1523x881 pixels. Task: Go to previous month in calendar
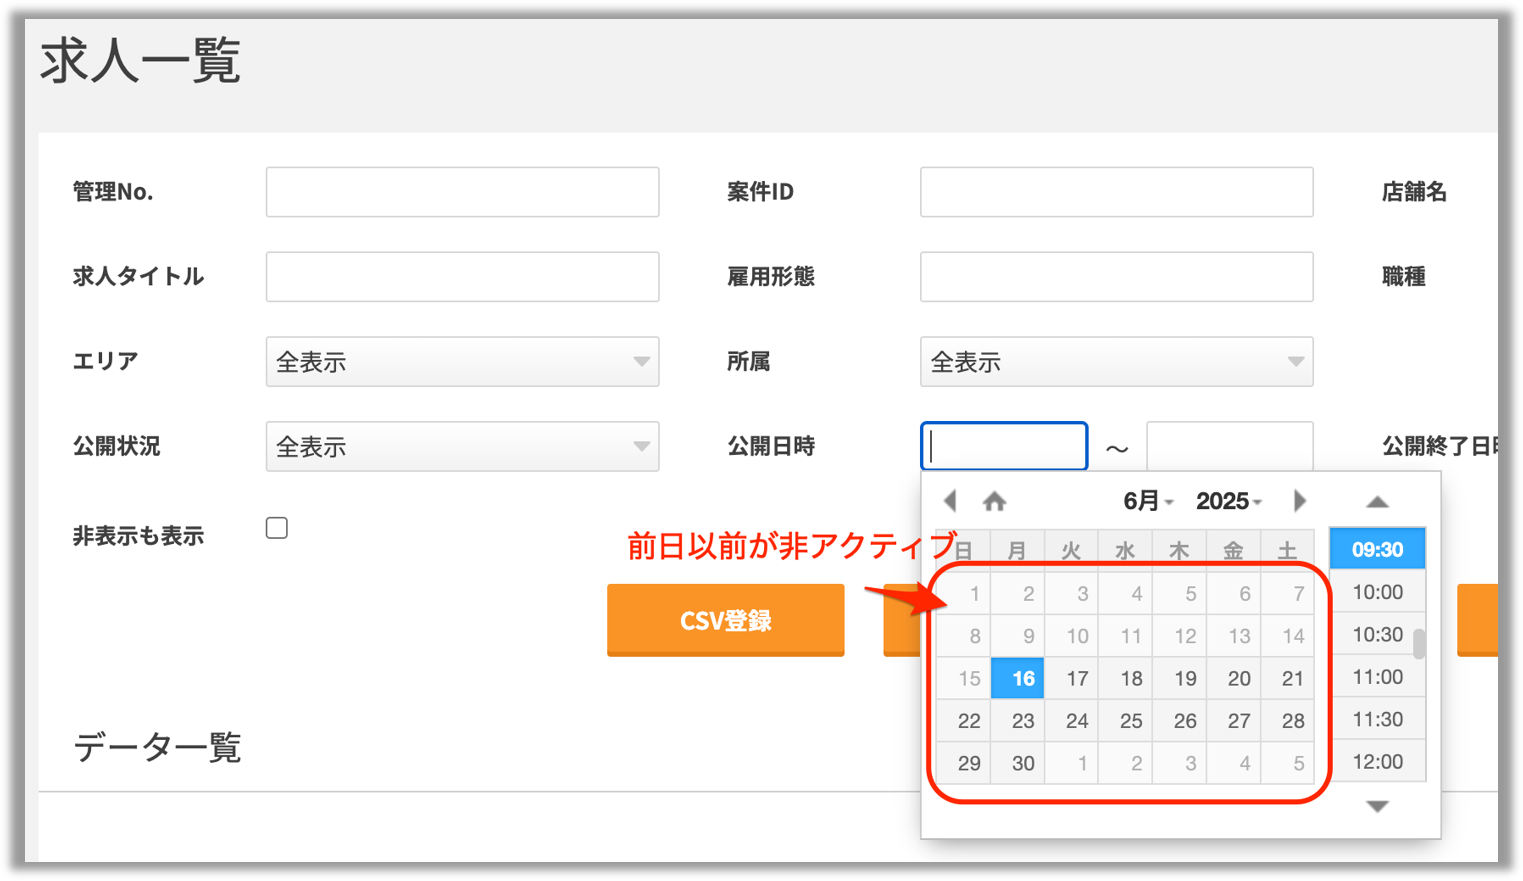point(950,501)
